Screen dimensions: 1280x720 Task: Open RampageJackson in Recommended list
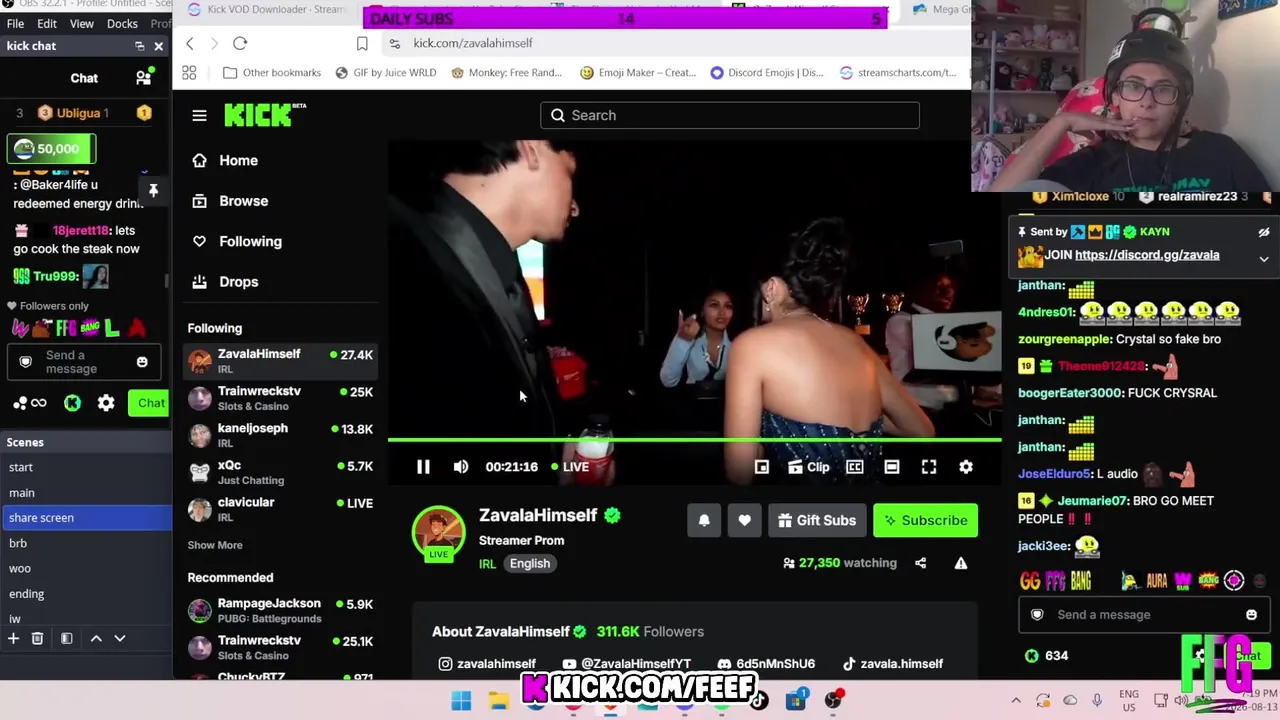(x=280, y=610)
